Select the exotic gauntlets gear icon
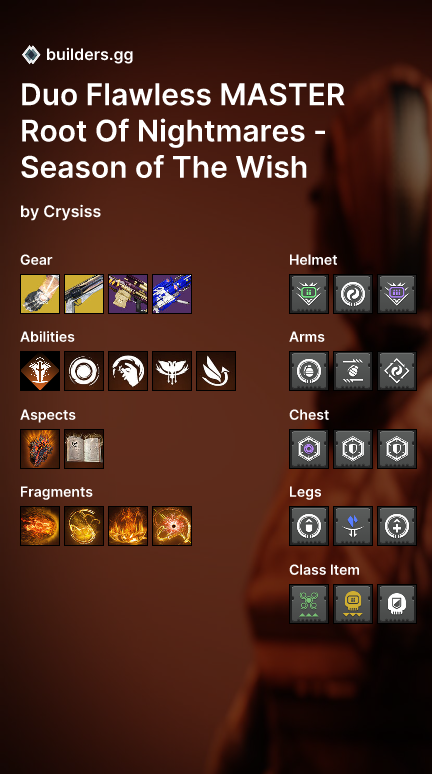 click(x=40, y=294)
